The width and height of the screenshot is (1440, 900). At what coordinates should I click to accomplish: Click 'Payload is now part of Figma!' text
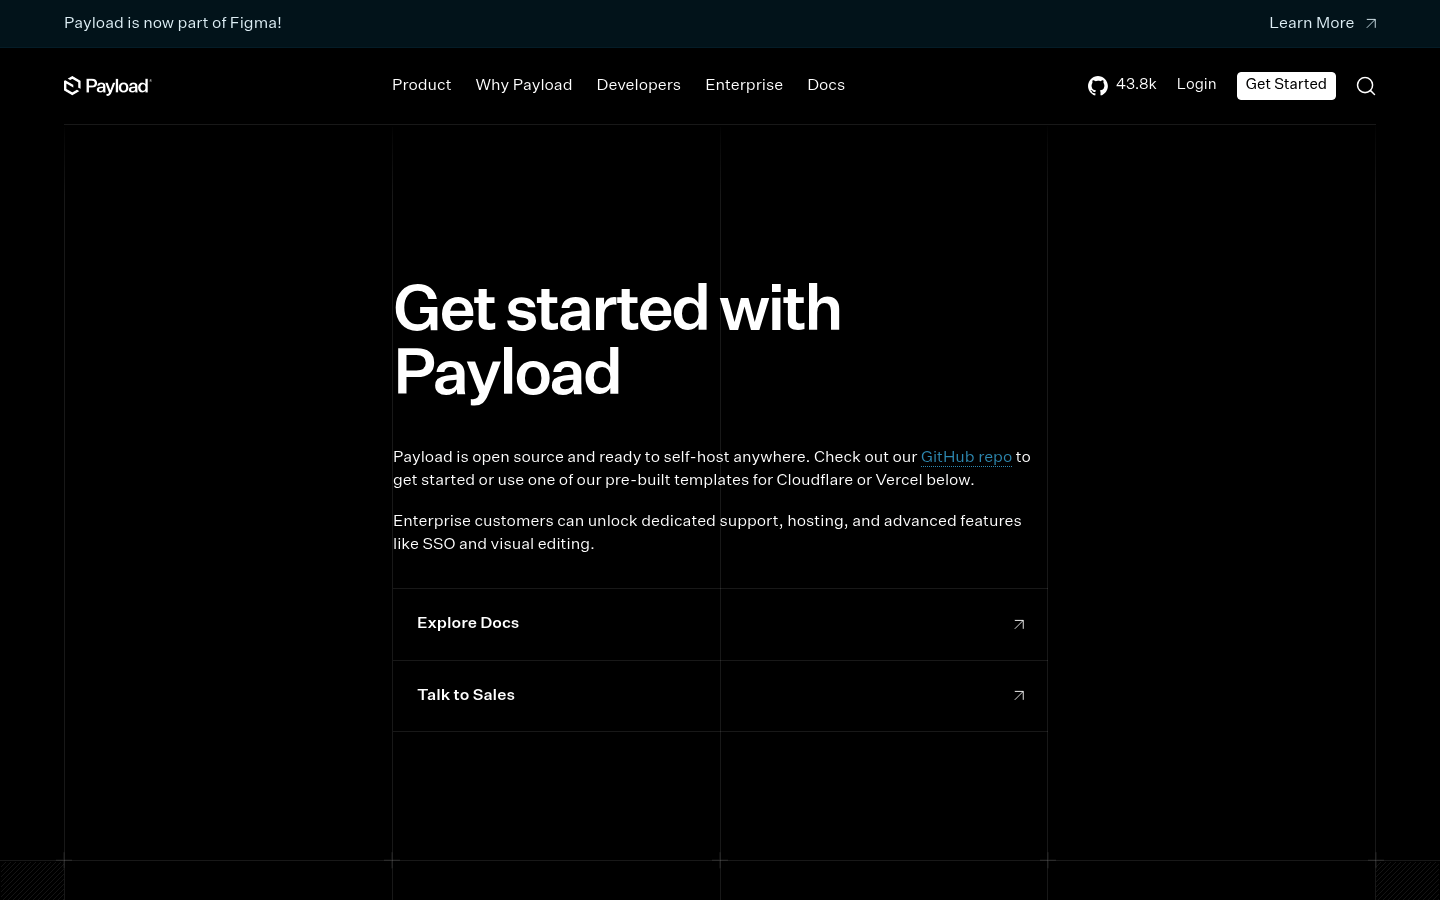173,23
